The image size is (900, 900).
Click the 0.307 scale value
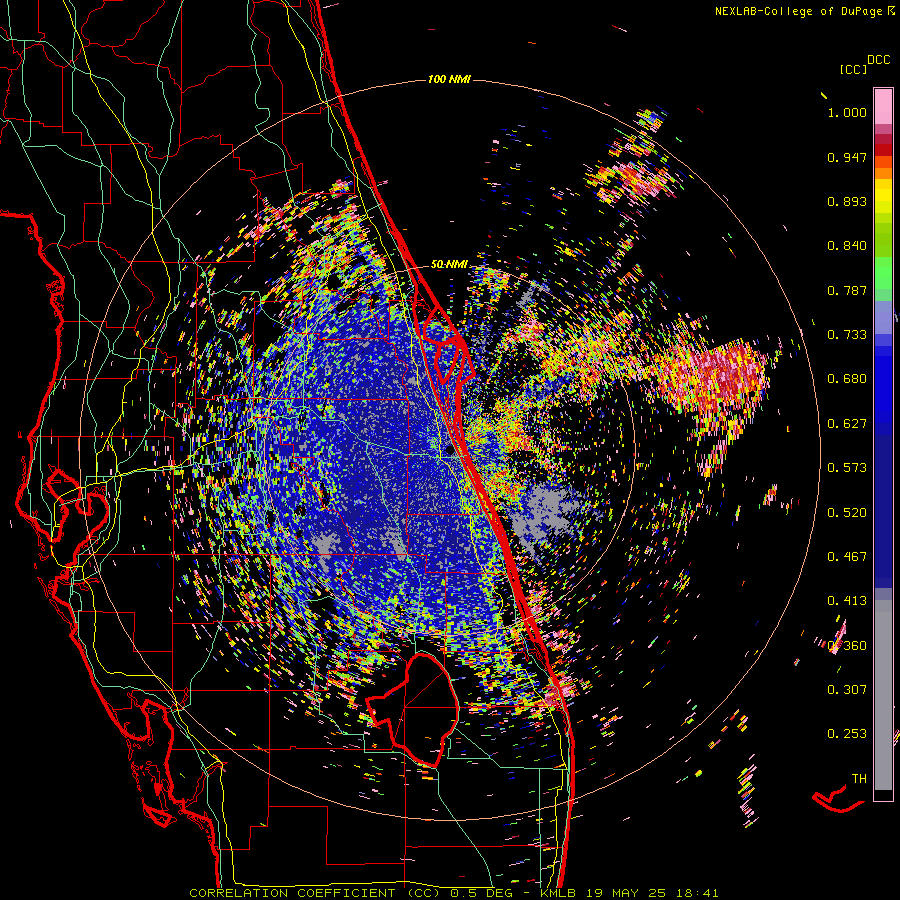click(847, 690)
